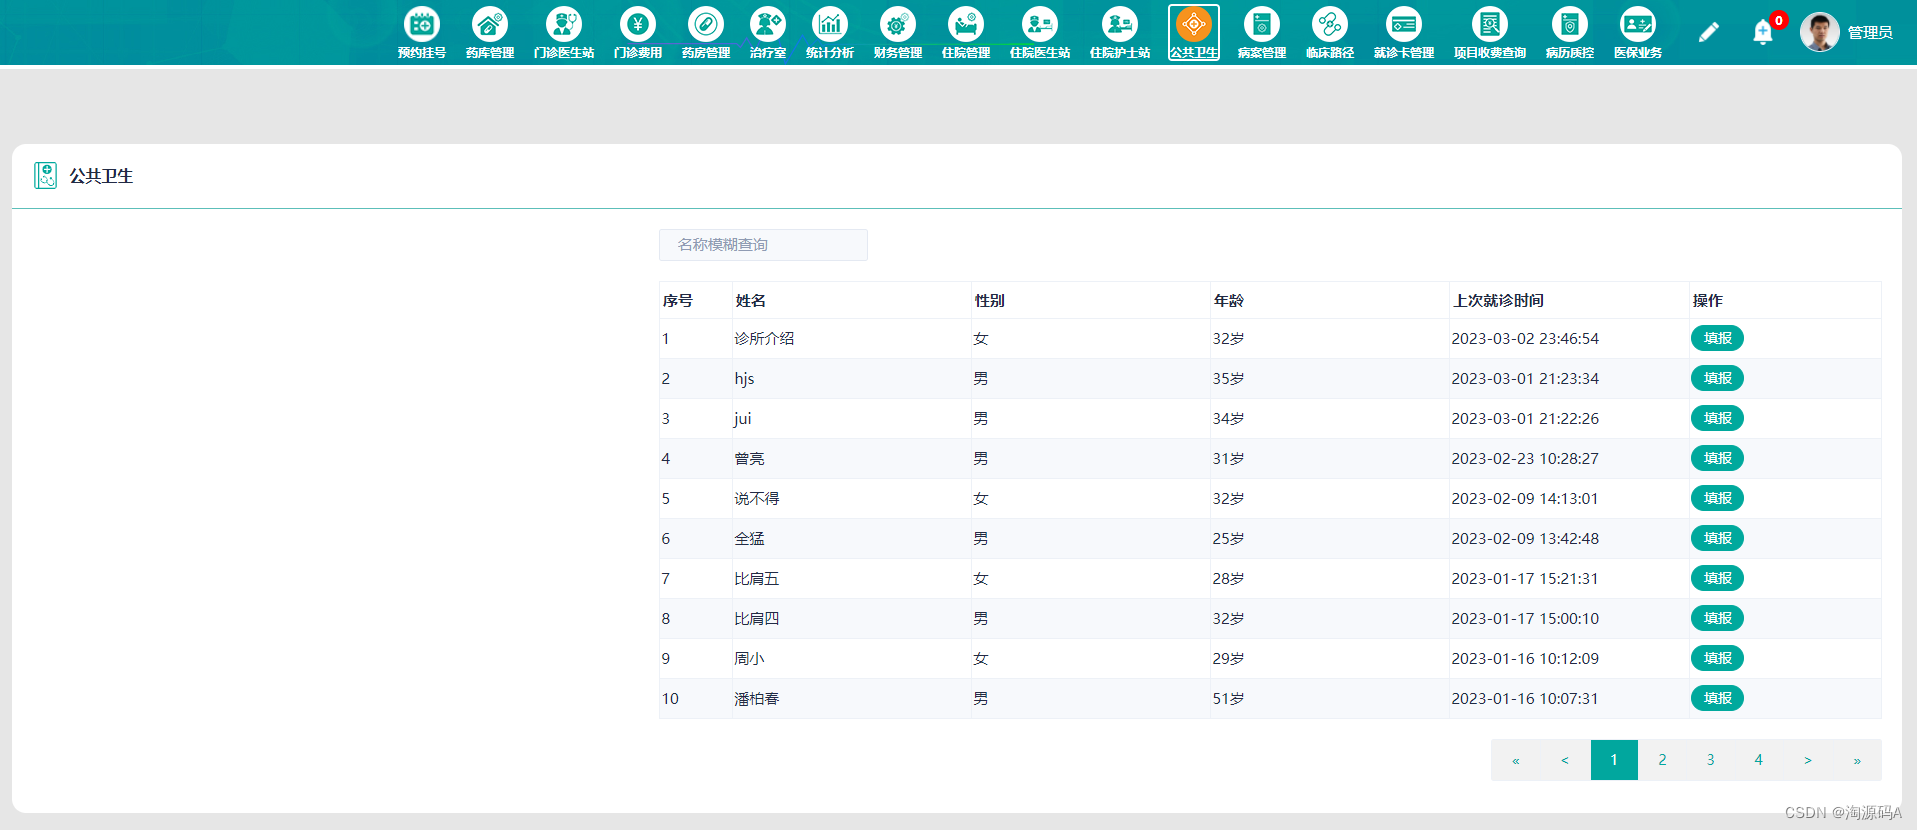Screen dimensions: 1917x830
Task: Select patient name 说不得
Action: click(x=757, y=499)
